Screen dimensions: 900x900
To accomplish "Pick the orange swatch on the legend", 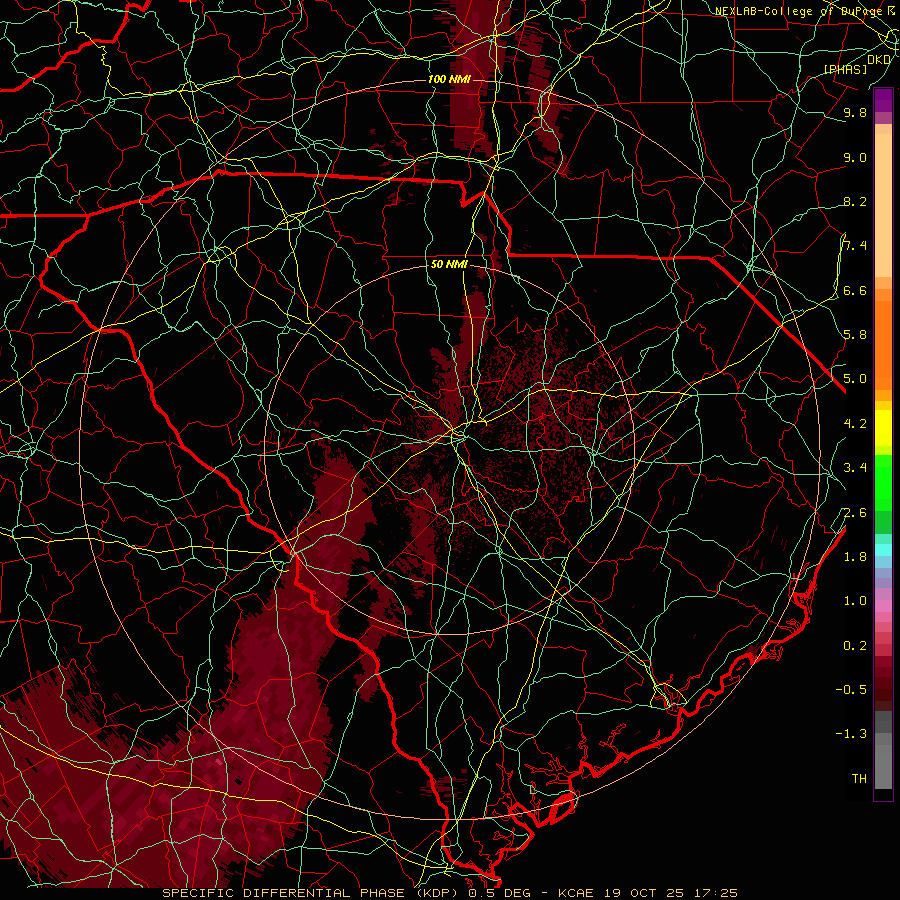I will point(883,344).
